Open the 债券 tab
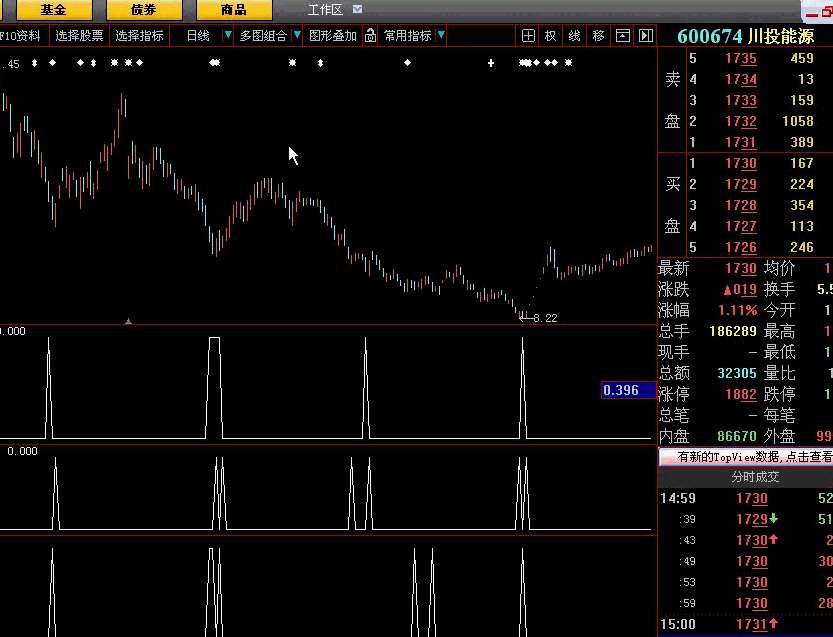Image resolution: width=833 pixels, height=637 pixels. point(144,10)
